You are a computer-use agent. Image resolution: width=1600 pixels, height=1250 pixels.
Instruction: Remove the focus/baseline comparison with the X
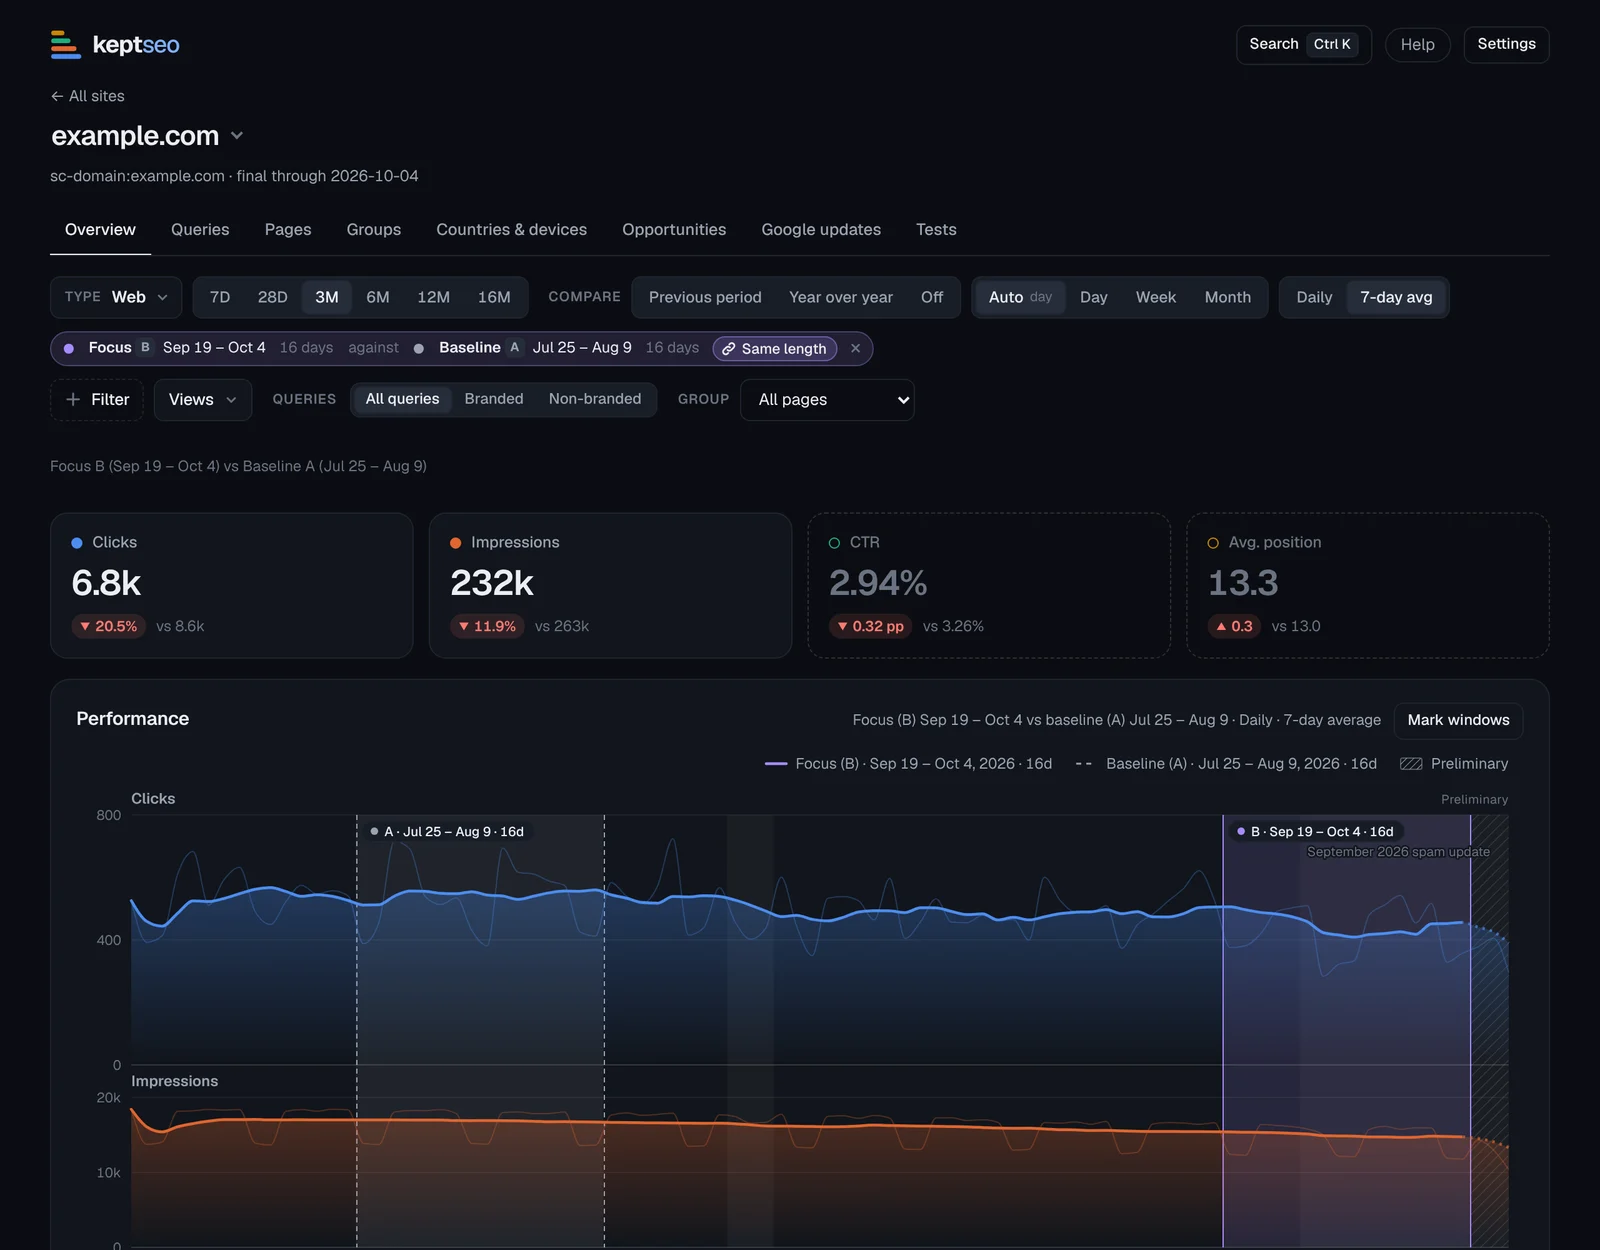coord(855,348)
